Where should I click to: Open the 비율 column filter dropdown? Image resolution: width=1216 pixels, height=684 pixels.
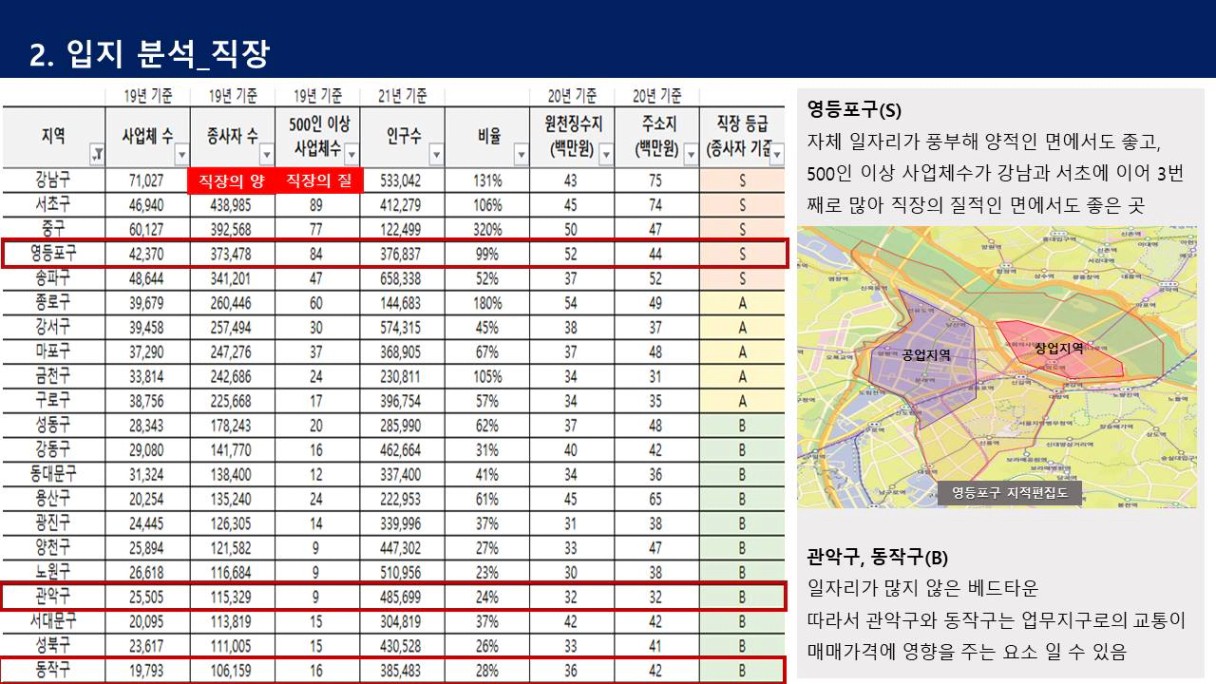[520, 155]
